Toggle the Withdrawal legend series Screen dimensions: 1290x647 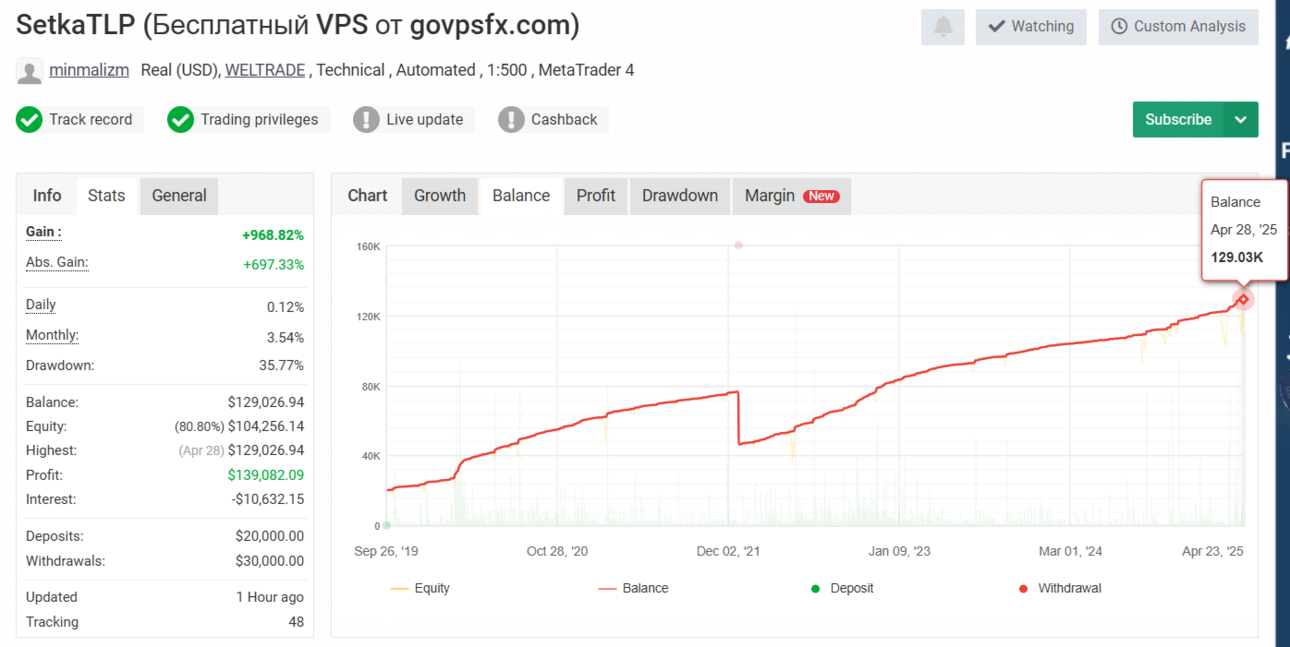point(1060,588)
